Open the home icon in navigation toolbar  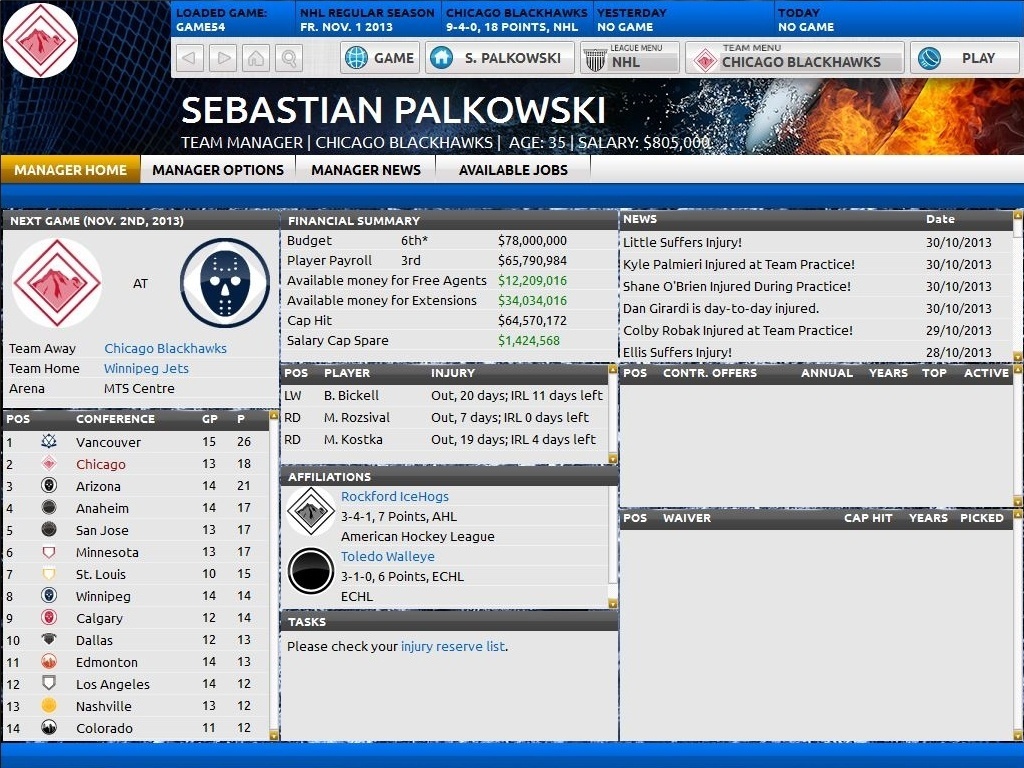click(256, 58)
